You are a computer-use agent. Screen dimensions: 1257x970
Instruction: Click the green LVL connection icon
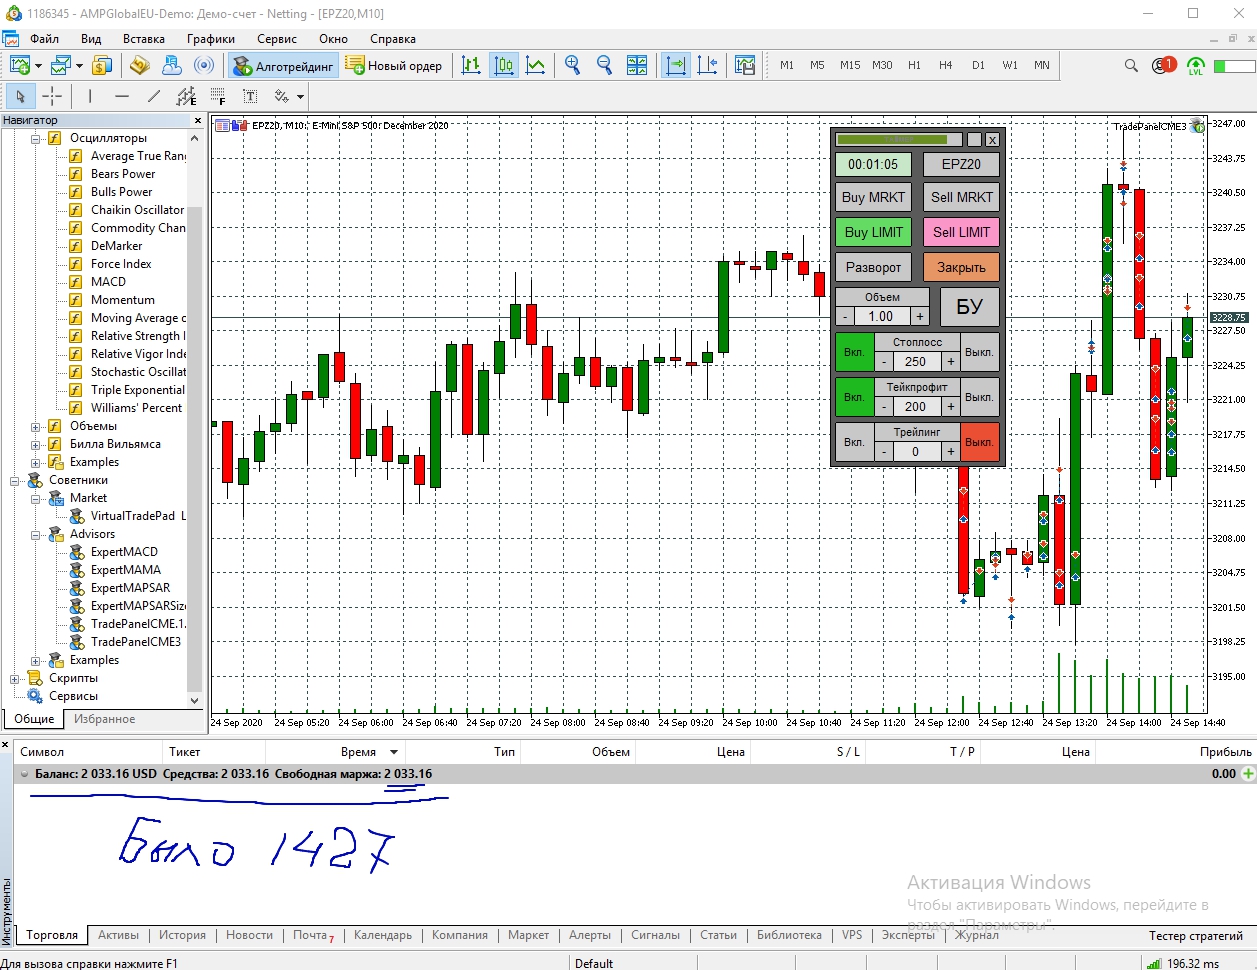tap(1196, 66)
